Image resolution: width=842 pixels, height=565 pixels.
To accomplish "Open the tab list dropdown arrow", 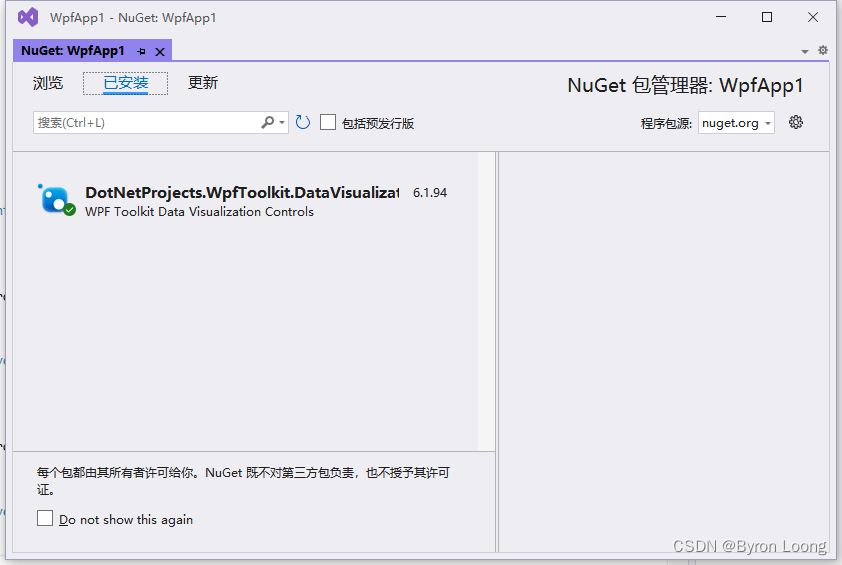I will coord(804,52).
